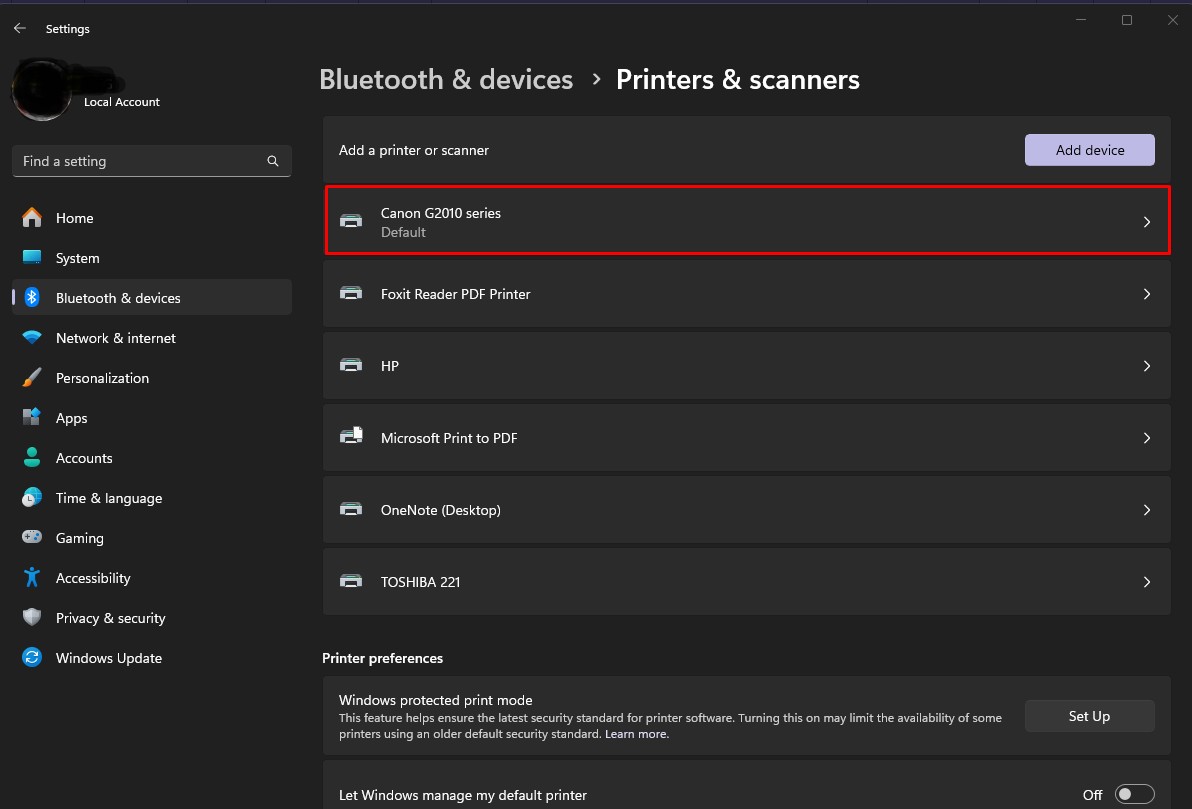Click the Foxit Reader PDF Printer icon
Viewport: 1192px width, 809px height.
tap(350, 293)
